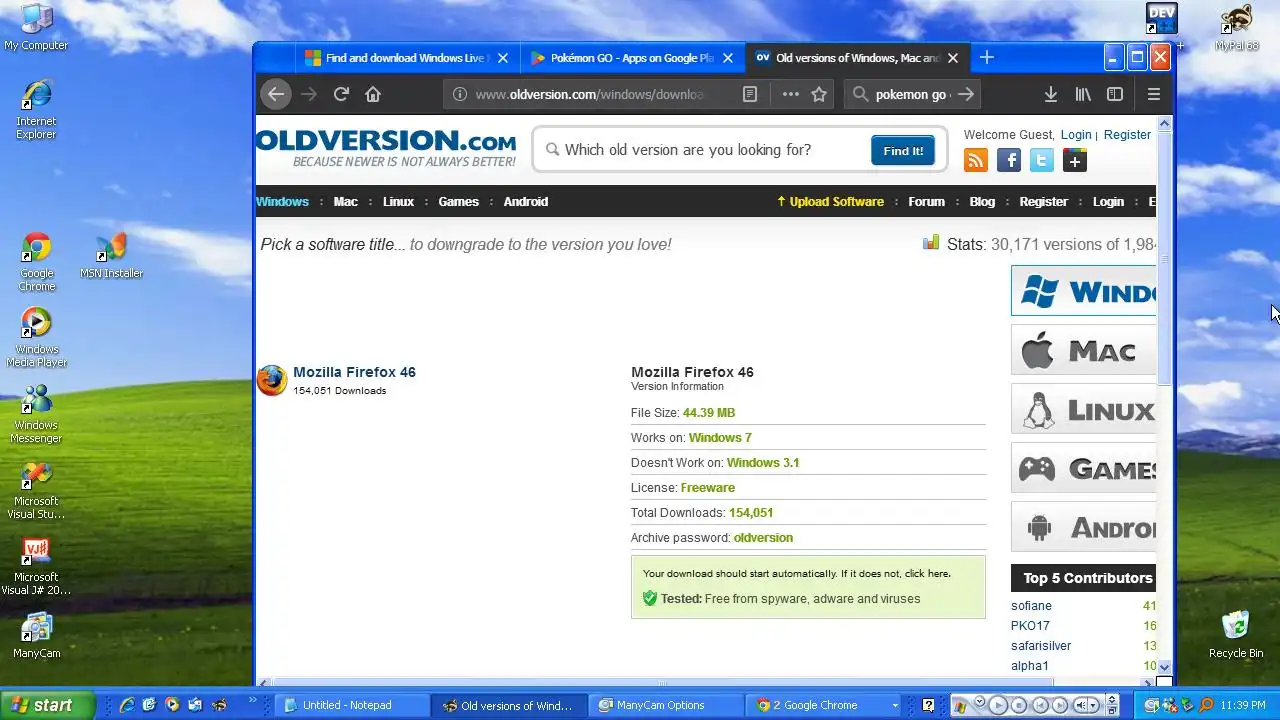Viewport: 1280px width, 720px height.
Task: Open the Mac platform banner
Action: (x=1083, y=350)
